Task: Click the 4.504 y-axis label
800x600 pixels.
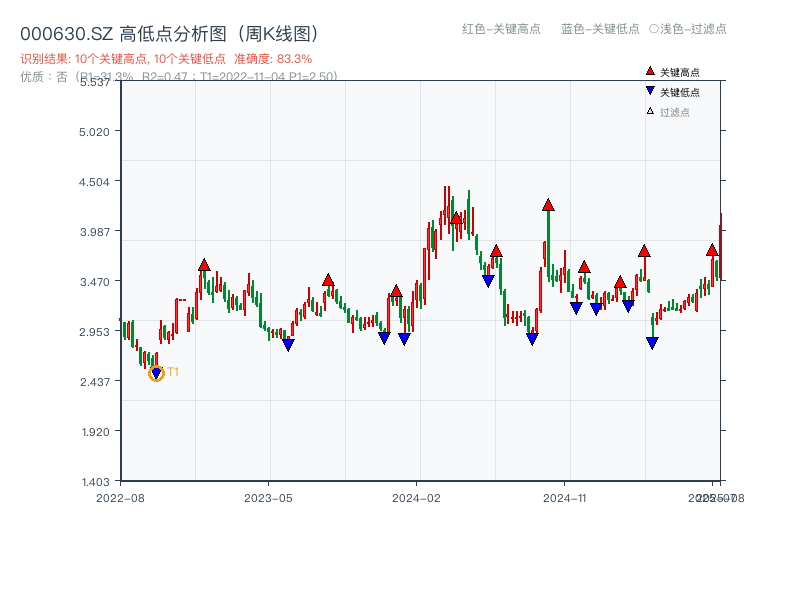Action: [x=94, y=182]
